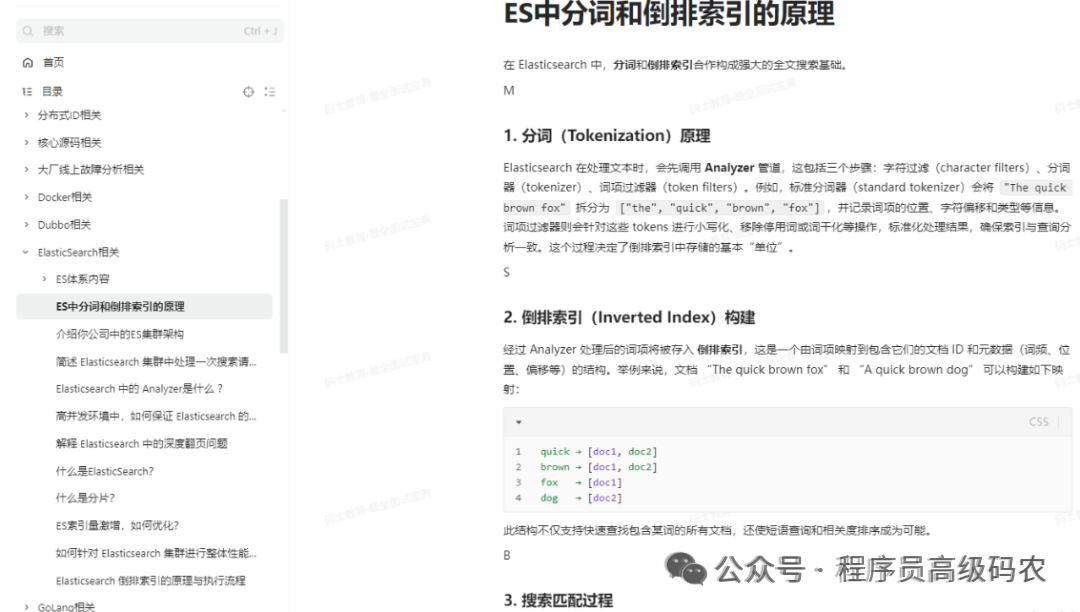1080x612 pixels.
Task: Click the CSS label on the code block
Action: (1038, 422)
